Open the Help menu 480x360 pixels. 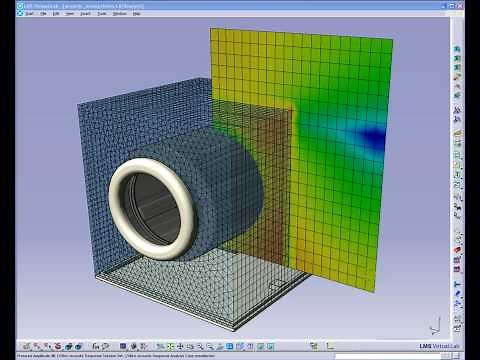tap(136, 14)
